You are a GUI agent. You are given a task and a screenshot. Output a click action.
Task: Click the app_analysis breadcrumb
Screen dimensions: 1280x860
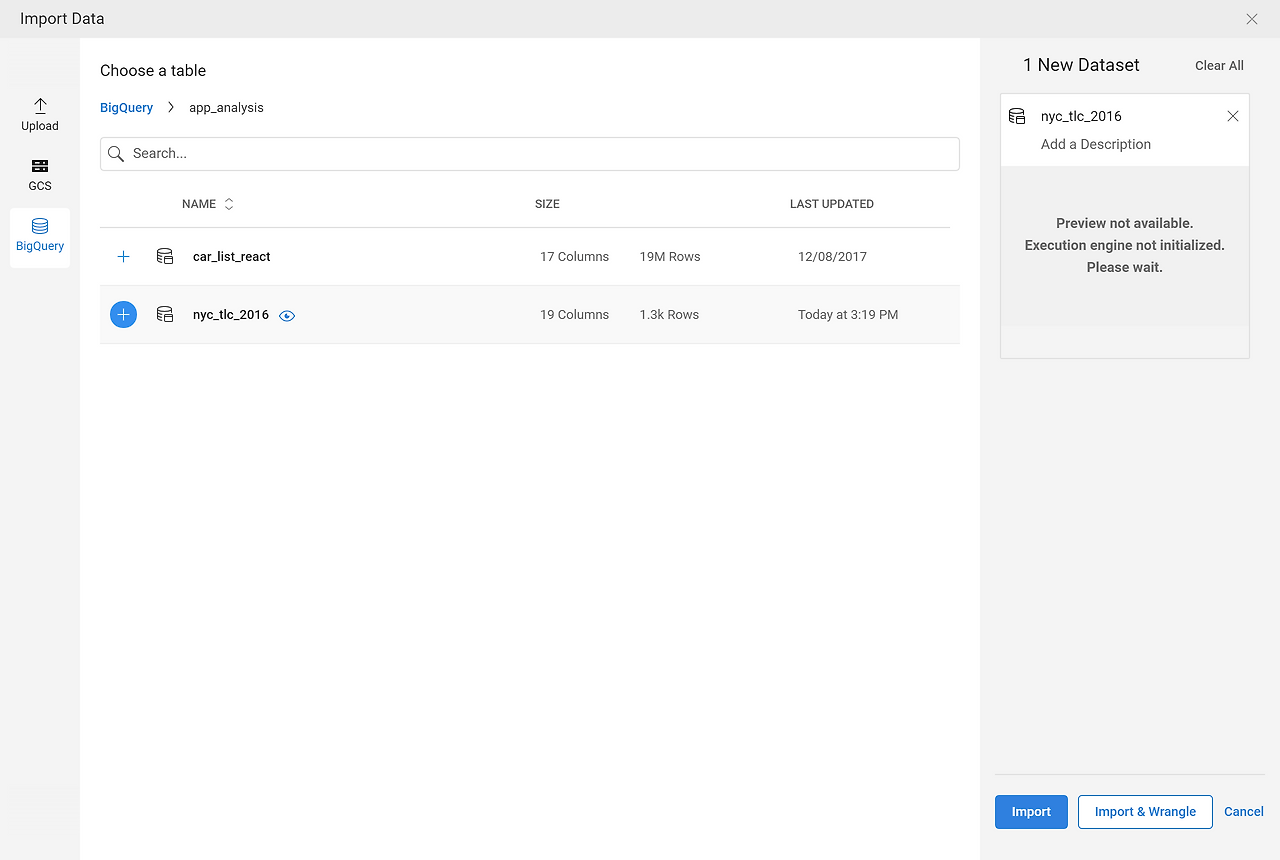click(226, 107)
